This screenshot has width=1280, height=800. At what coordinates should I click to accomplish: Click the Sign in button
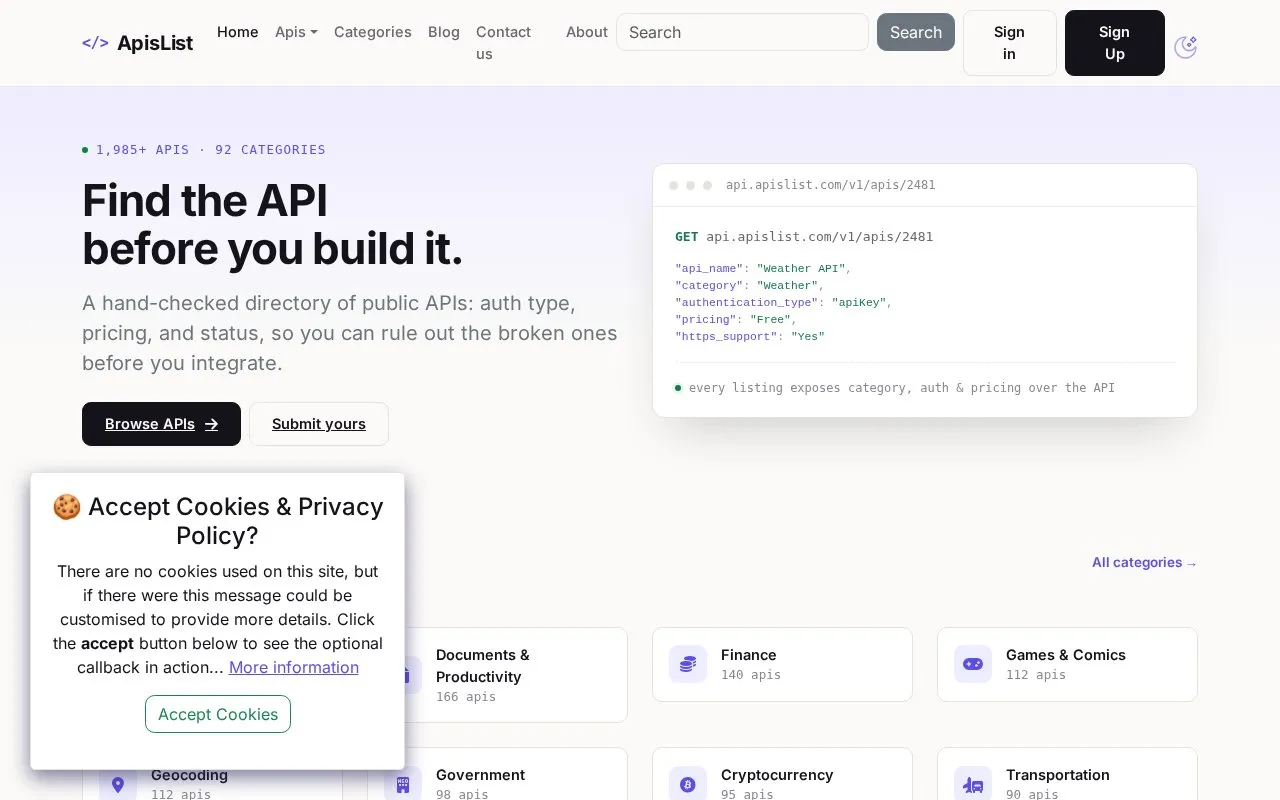click(x=1010, y=43)
